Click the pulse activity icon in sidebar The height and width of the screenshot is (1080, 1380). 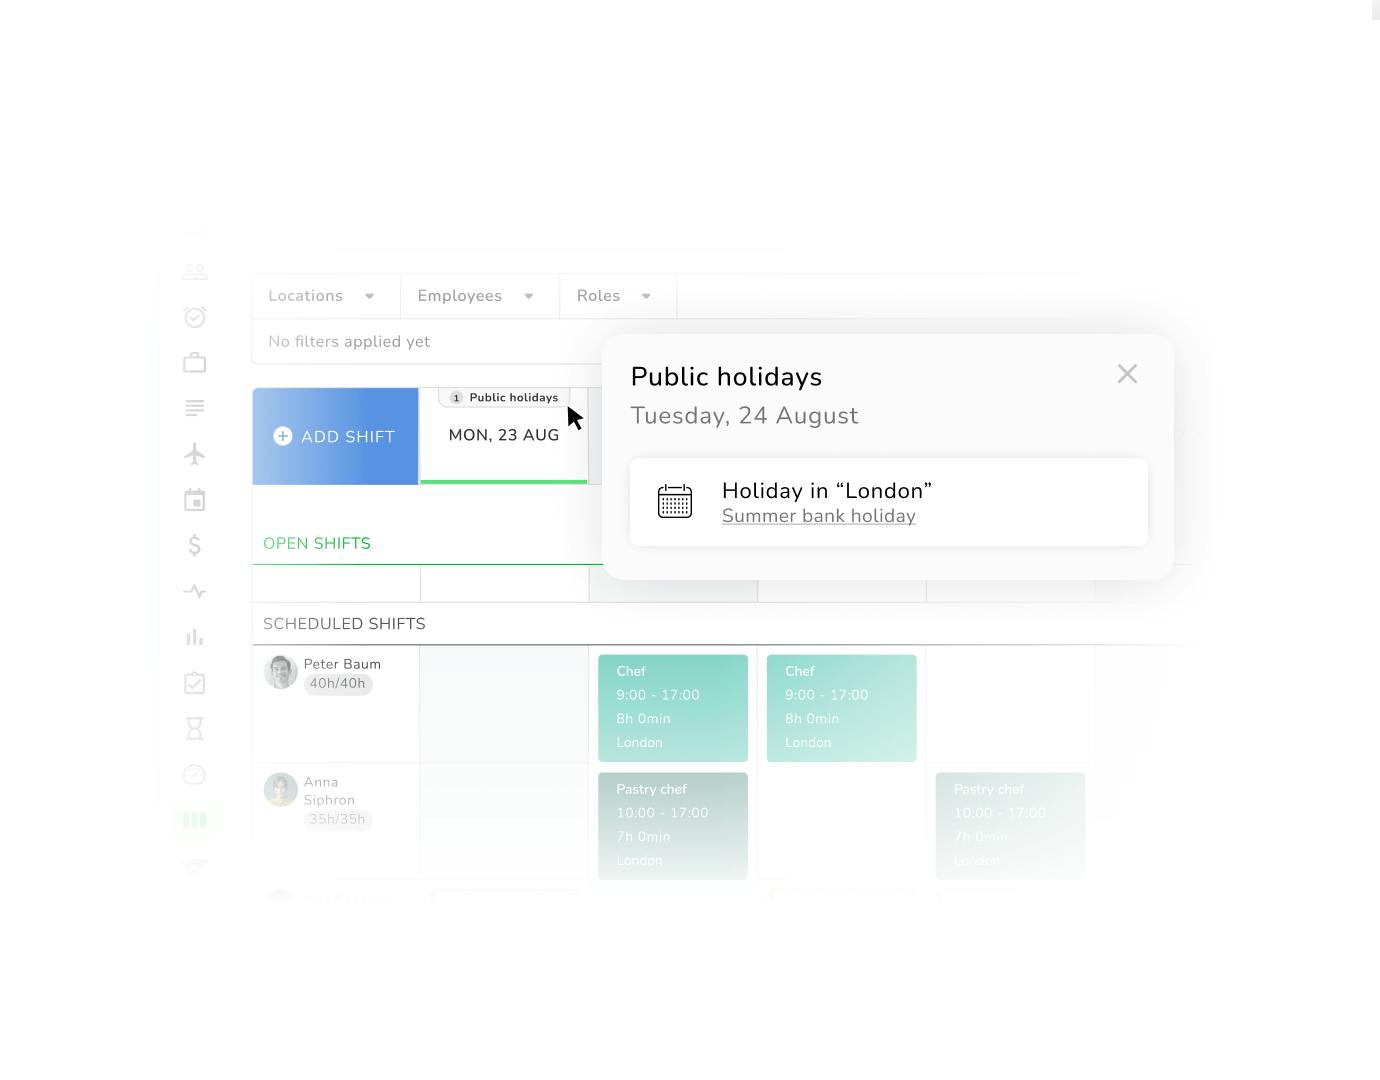[x=195, y=591]
